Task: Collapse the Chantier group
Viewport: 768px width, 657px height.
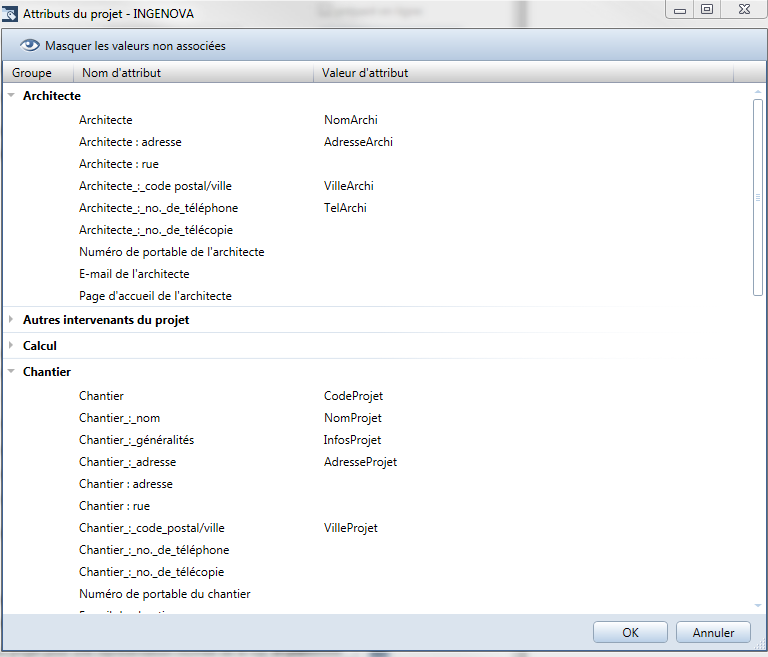Action: click(x=11, y=372)
